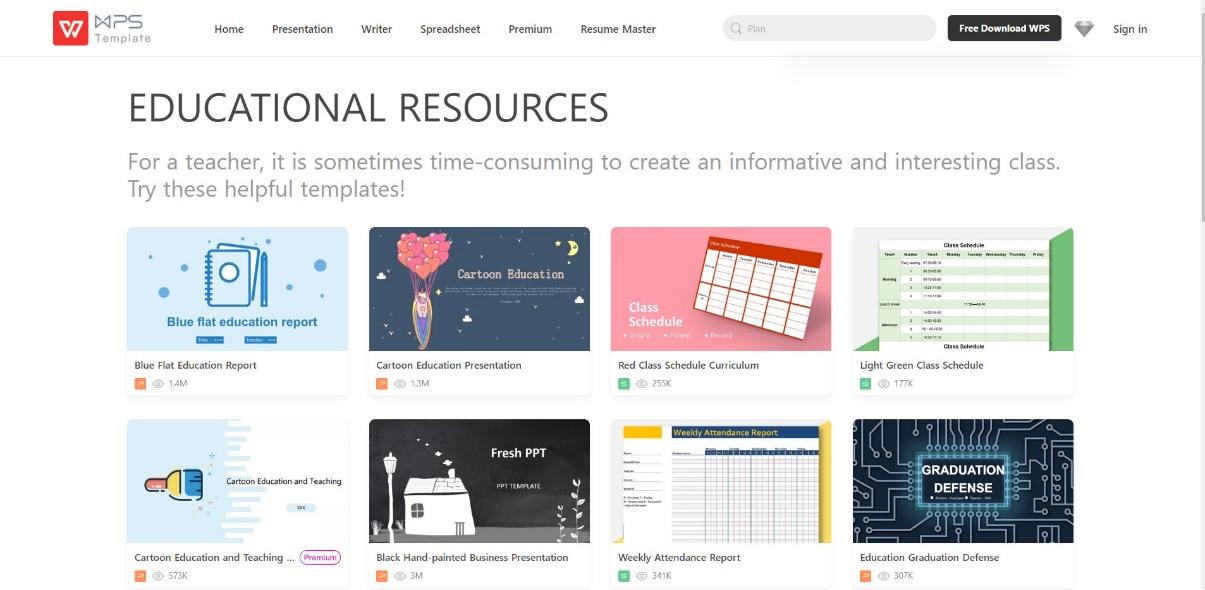Select the Writer nav item
This screenshot has width=1205, height=590.
coord(377,29)
